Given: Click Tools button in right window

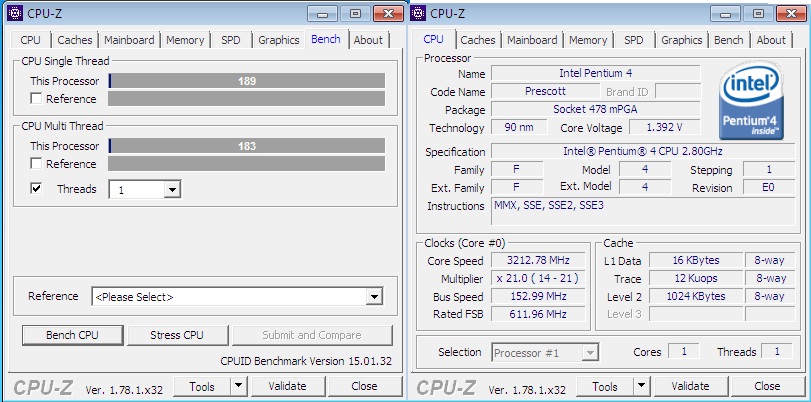Looking at the screenshot, I should click(605, 385).
